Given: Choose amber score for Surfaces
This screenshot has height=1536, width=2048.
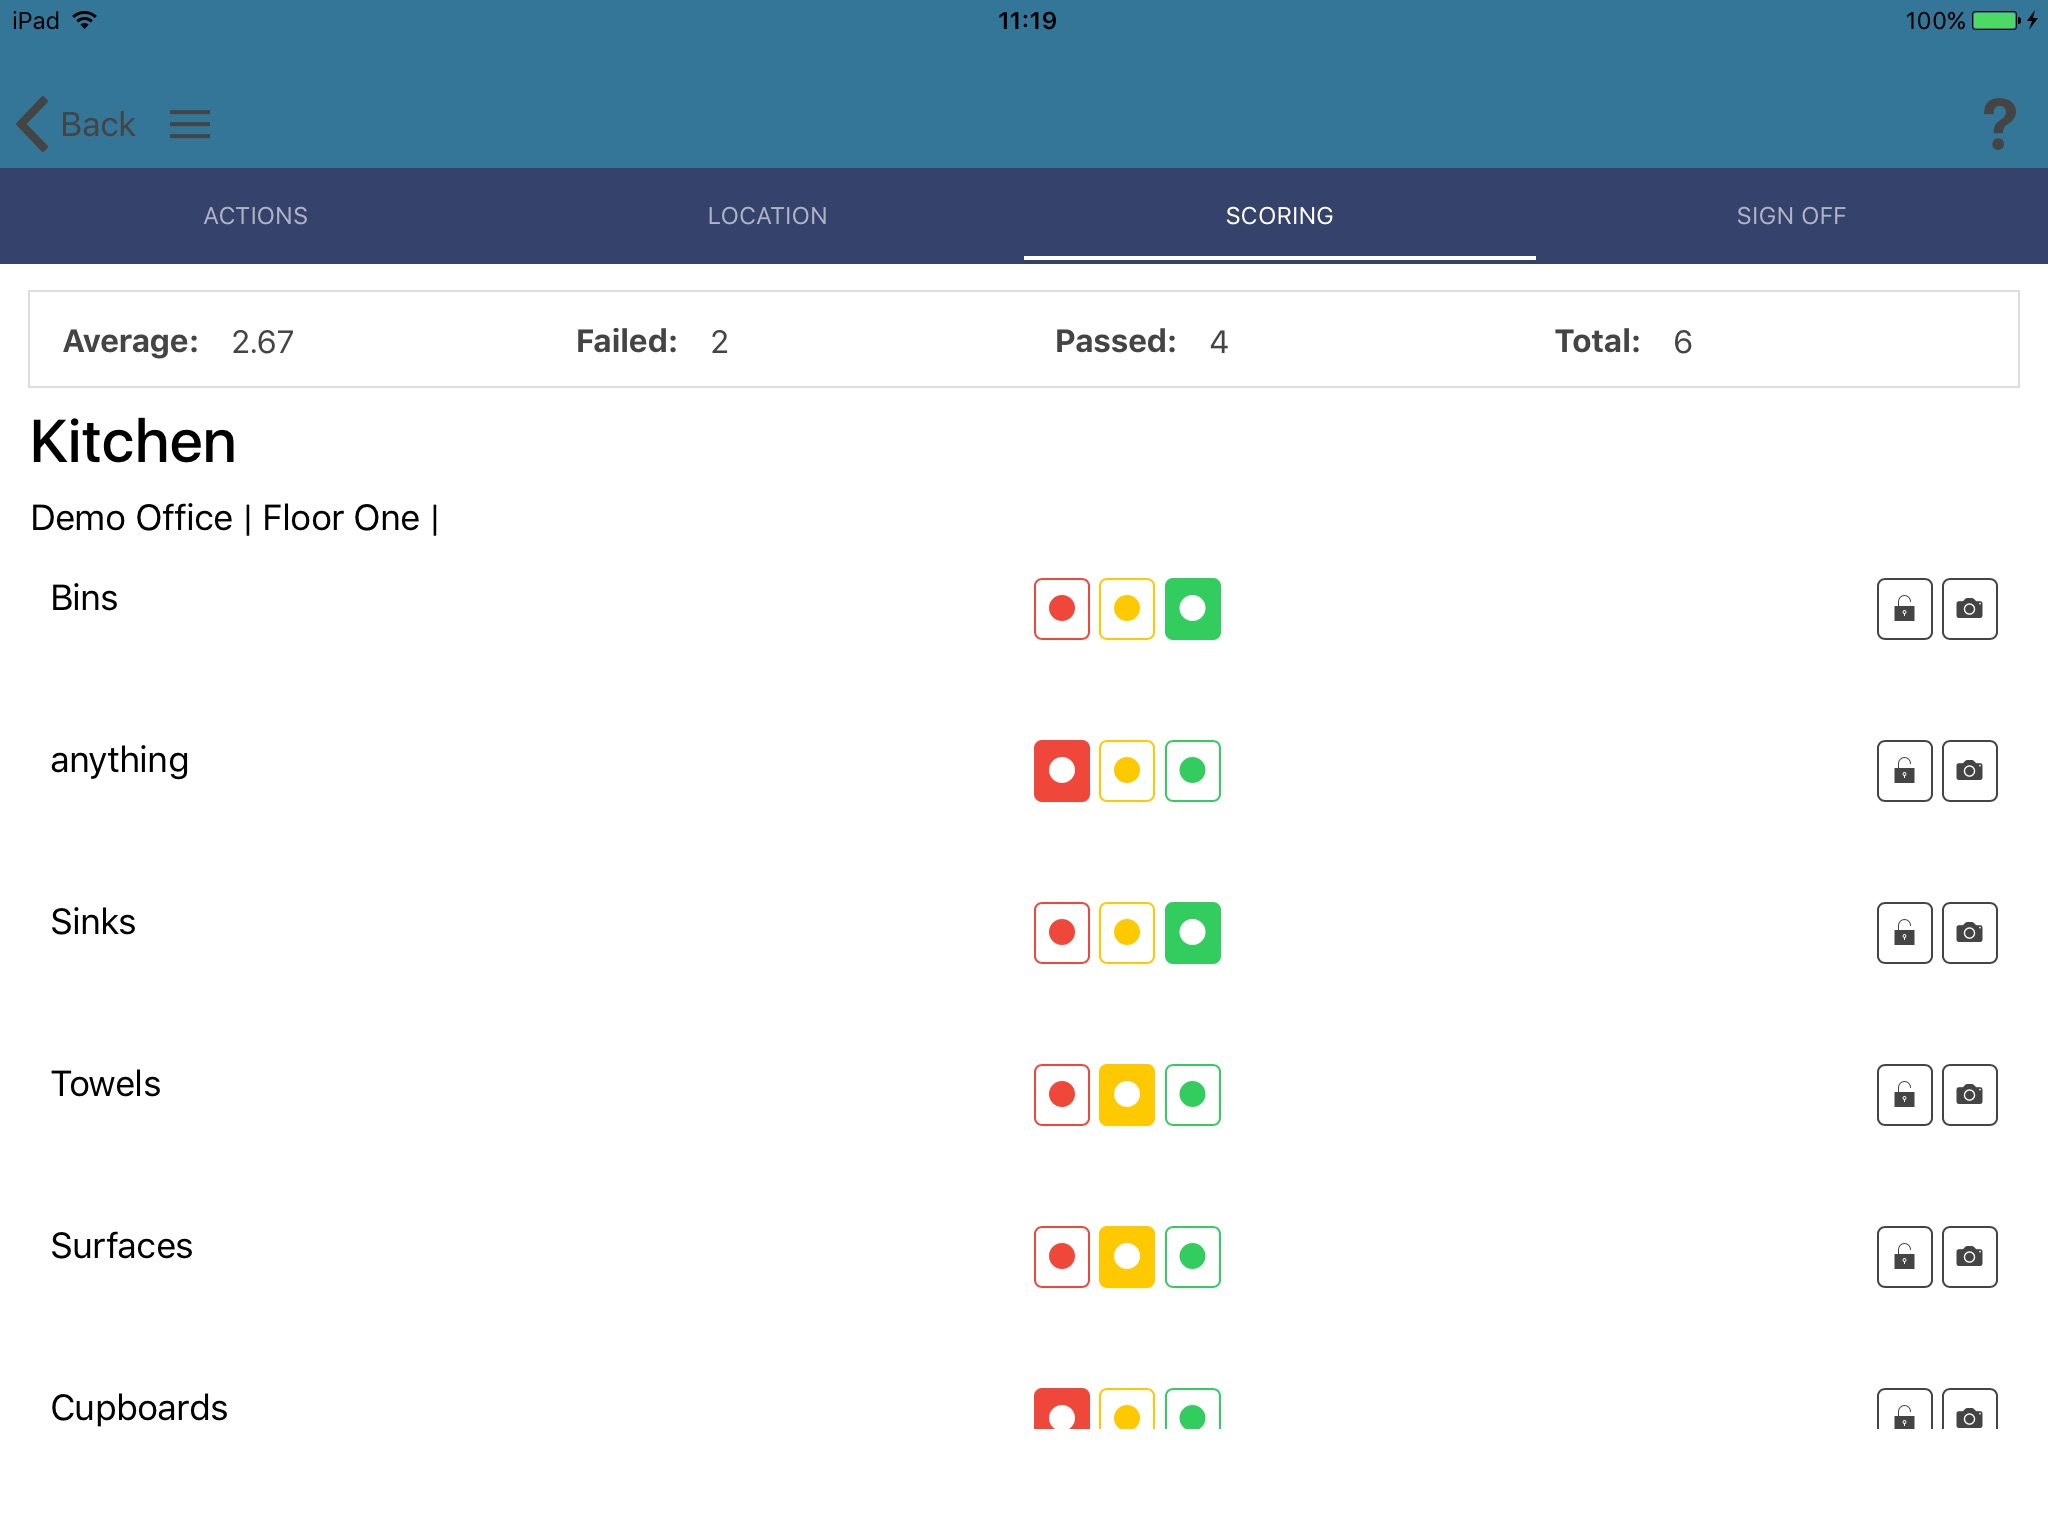Looking at the screenshot, I should click(x=1127, y=1257).
